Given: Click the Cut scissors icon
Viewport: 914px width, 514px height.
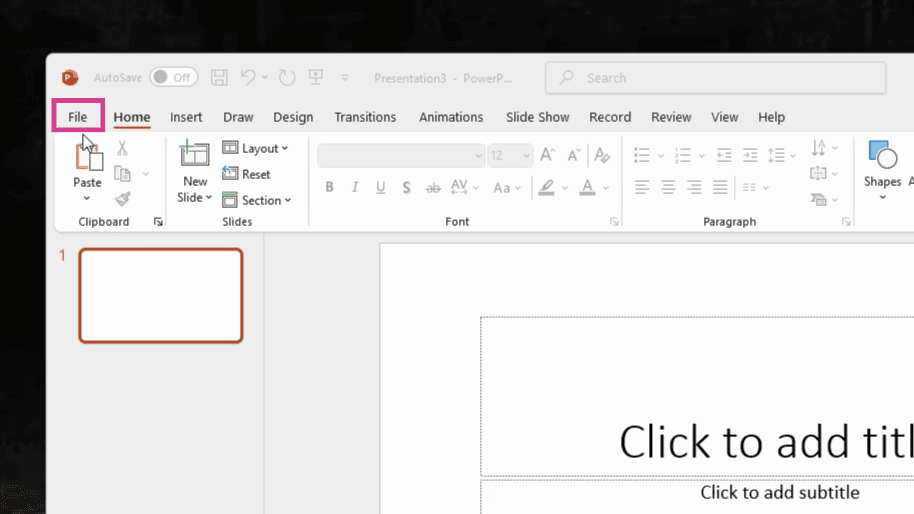Looking at the screenshot, I should click(122, 148).
